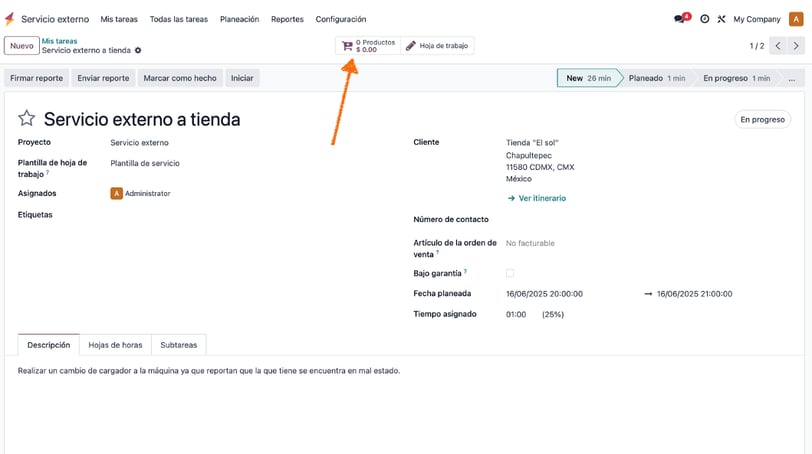The image size is (812, 454).
Task: Click the address line 11580 CDMX, CMX
Action: coord(540,167)
